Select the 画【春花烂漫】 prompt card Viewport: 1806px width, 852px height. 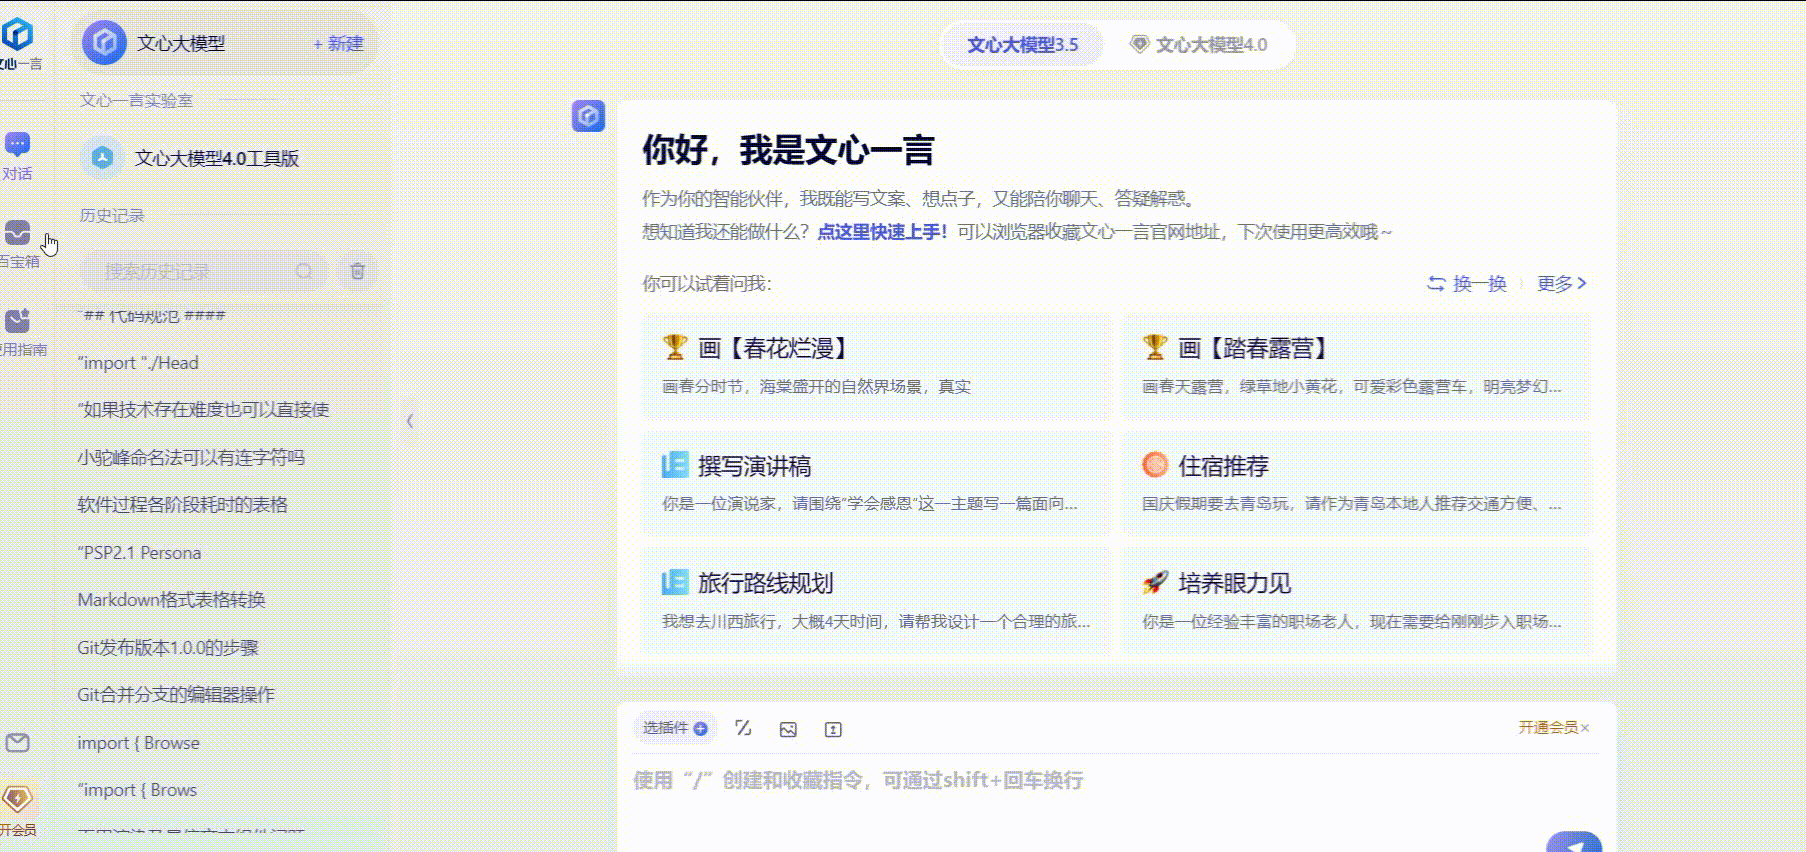[877, 366]
